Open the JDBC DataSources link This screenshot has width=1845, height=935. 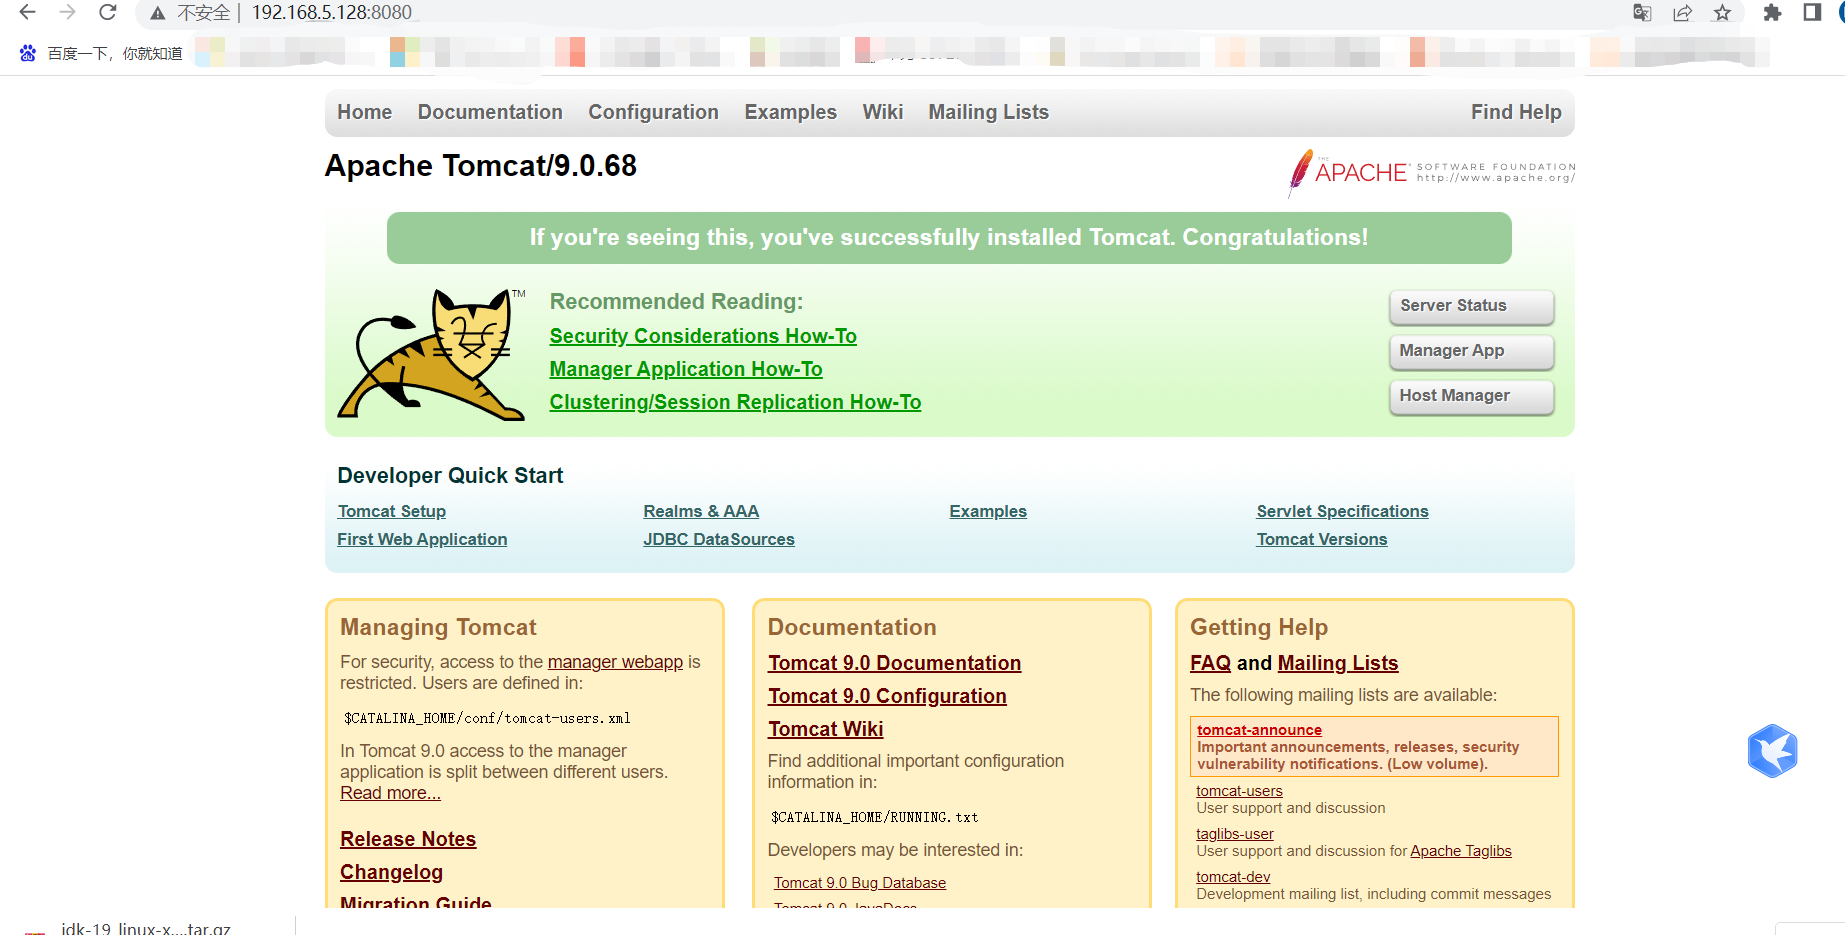tap(718, 539)
